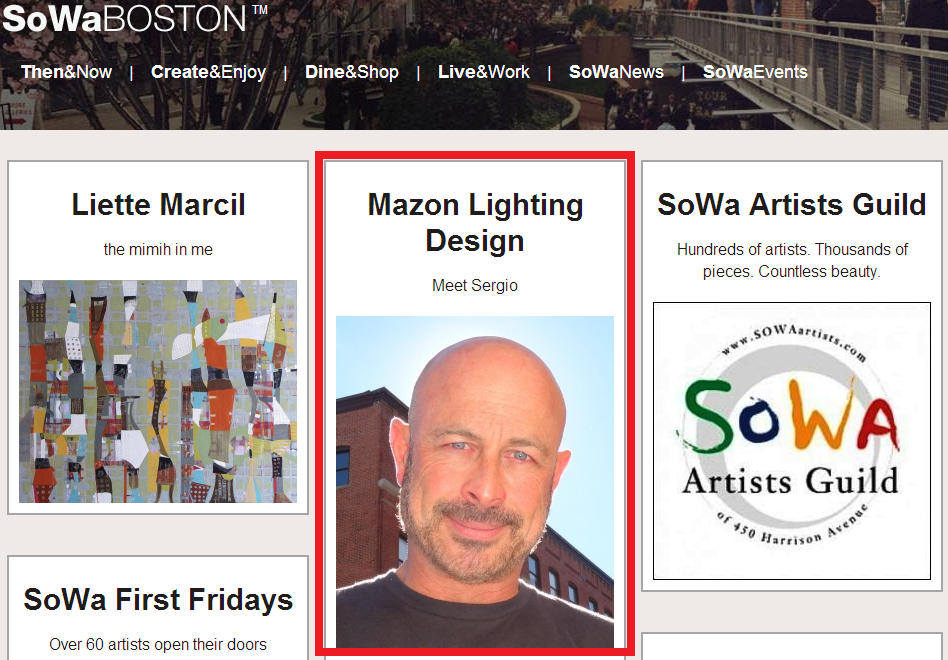The image size is (948, 660).
Task: Open the Liette Marcil abstract artwork thumbnail
Action: point(158,391)
